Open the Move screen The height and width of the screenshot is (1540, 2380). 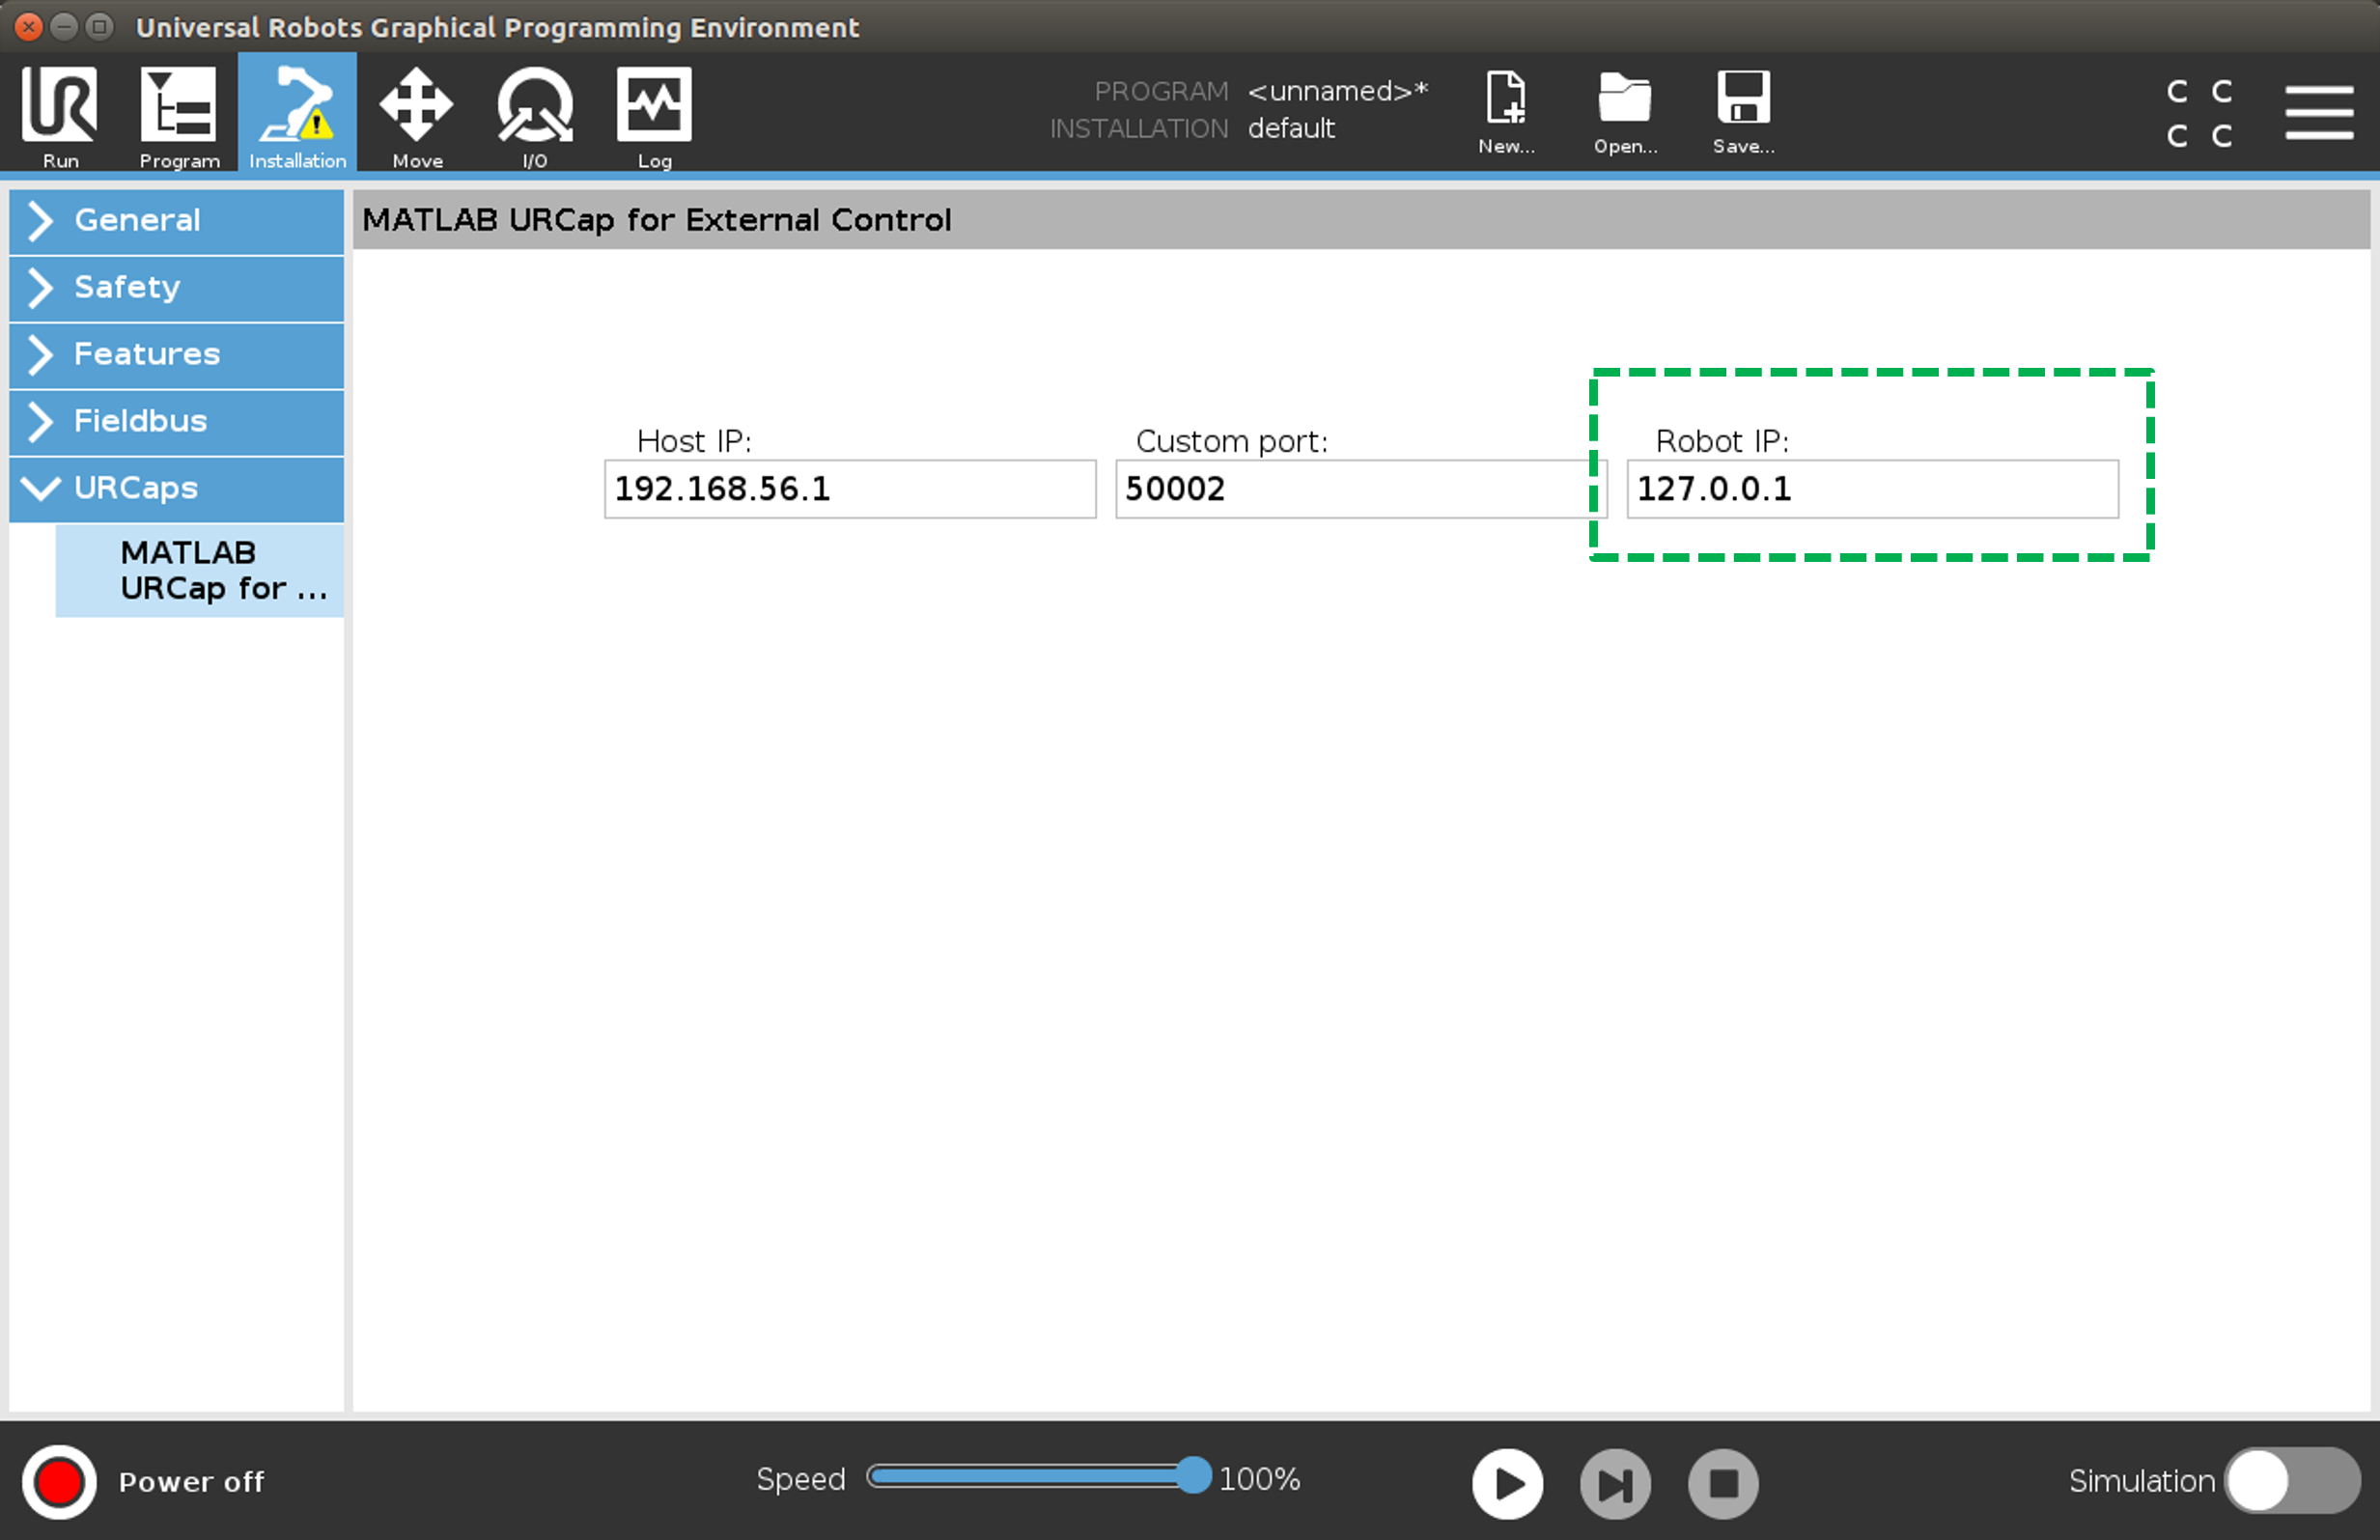[415, 113]
